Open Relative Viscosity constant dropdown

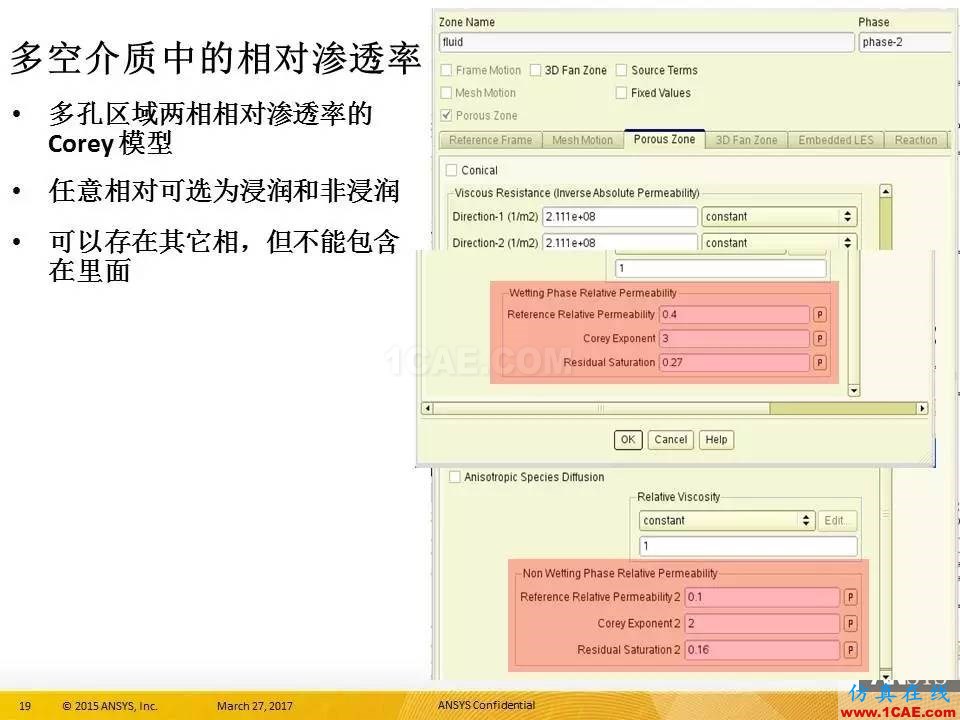coord(727,520)
